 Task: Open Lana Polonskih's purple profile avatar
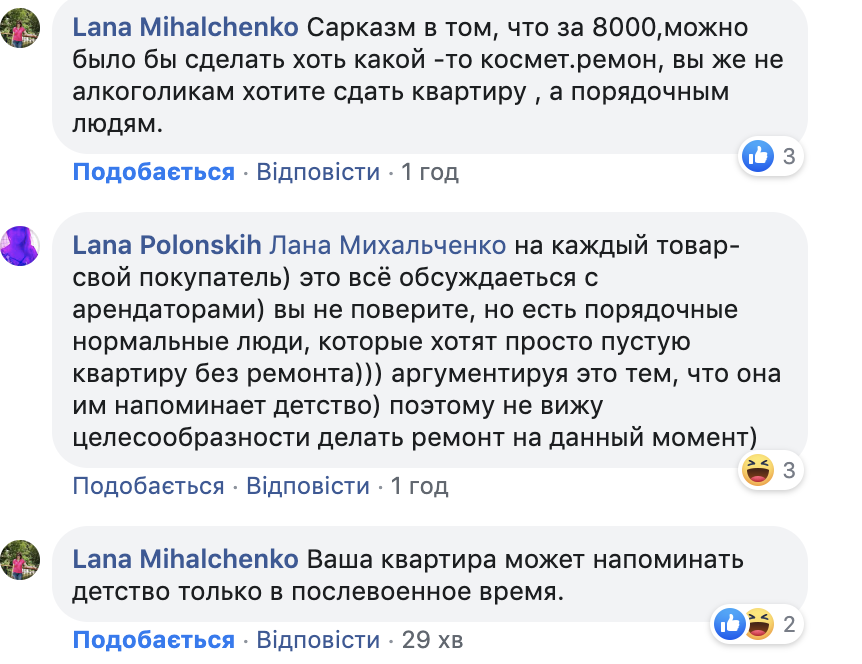click(x=20, y=245)
